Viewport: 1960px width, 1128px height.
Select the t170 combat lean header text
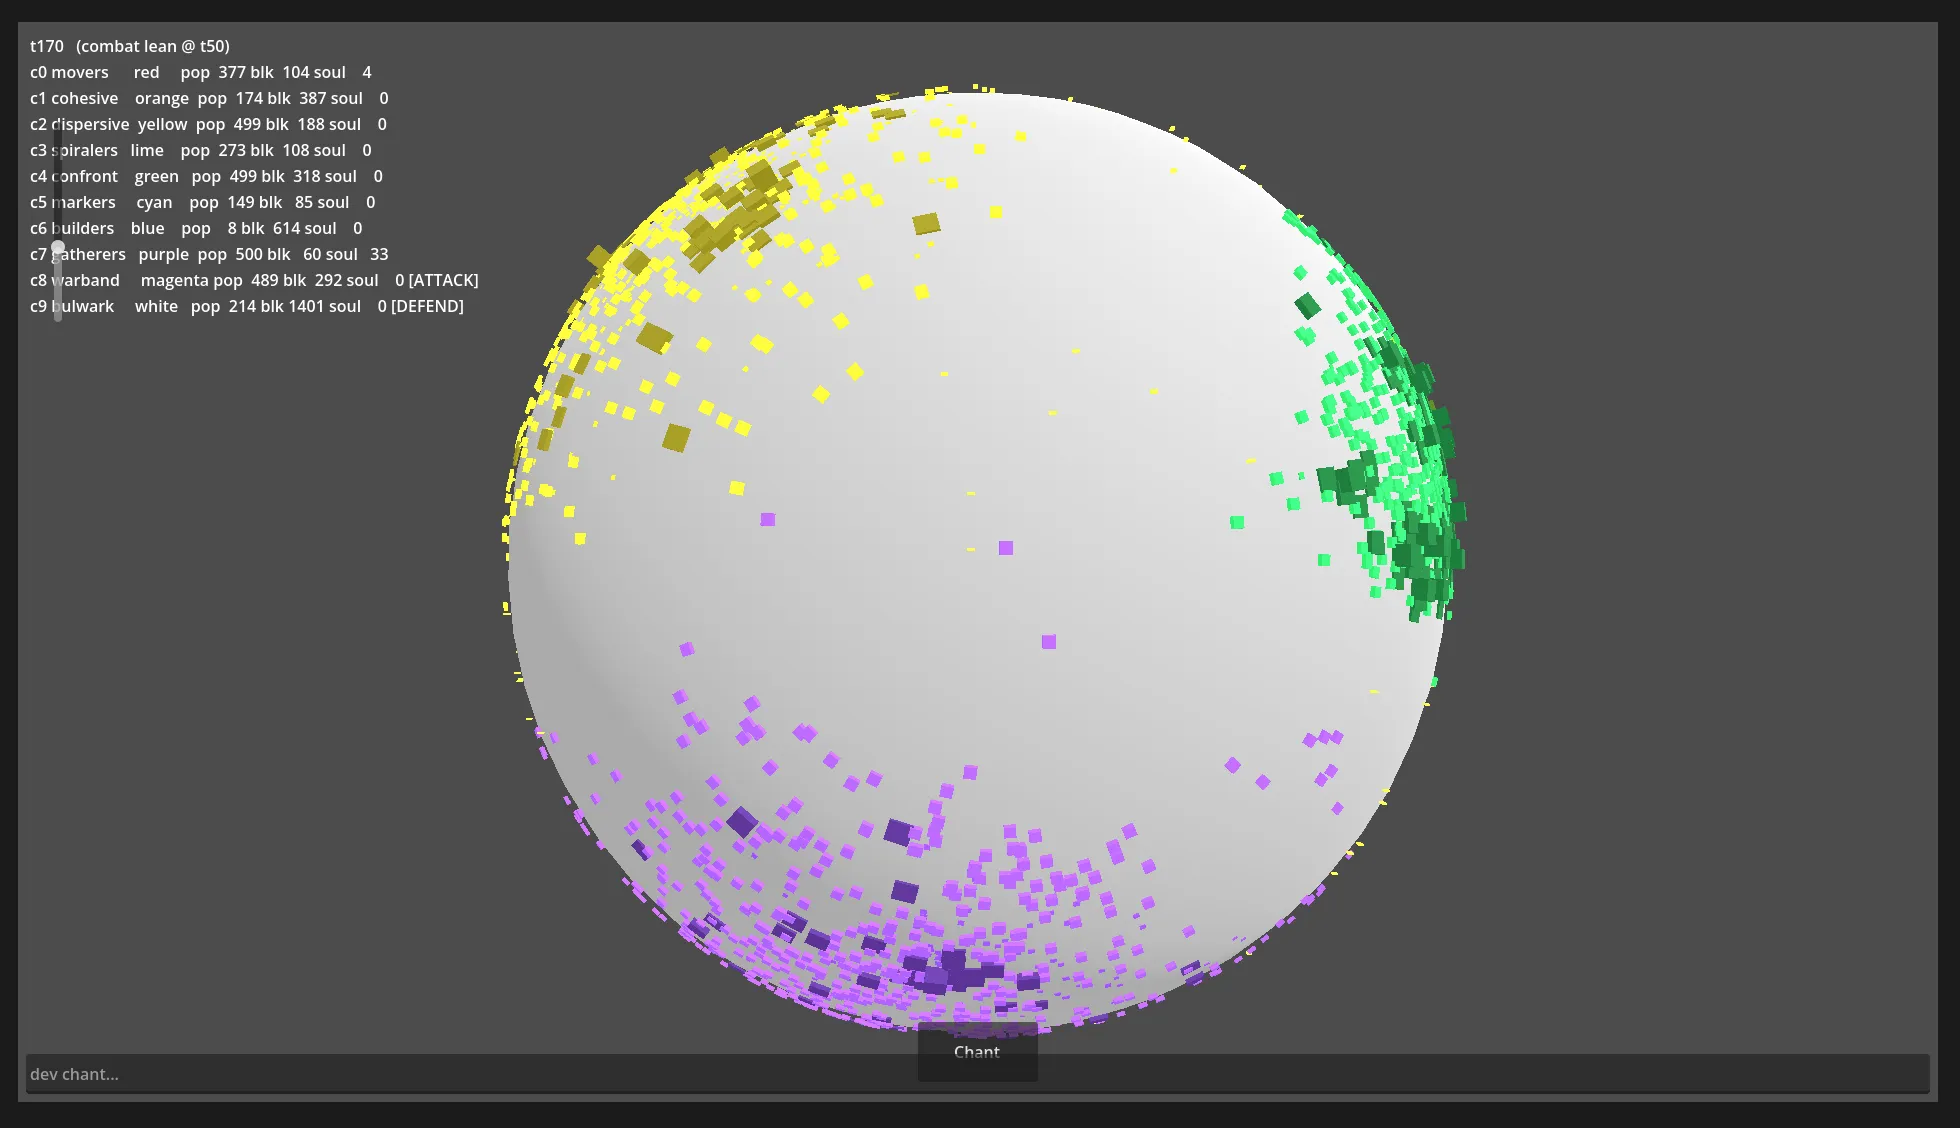coord(130,46)
